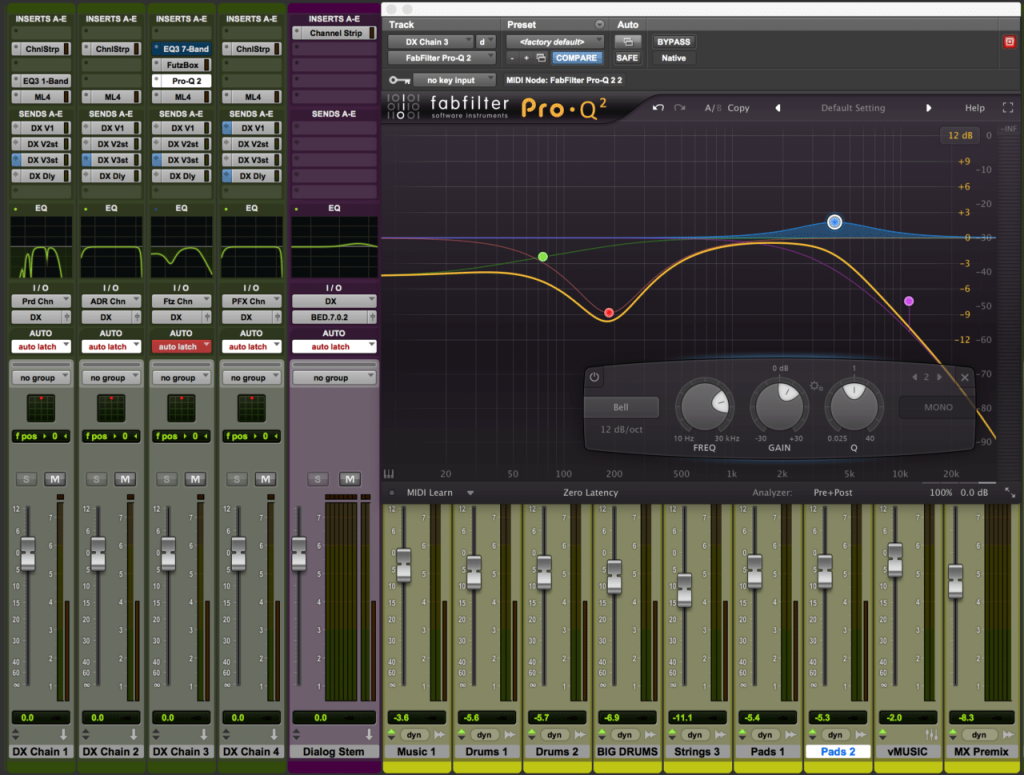
Task: Click the gain-Q link gear icon
Action: coord(816,386)
